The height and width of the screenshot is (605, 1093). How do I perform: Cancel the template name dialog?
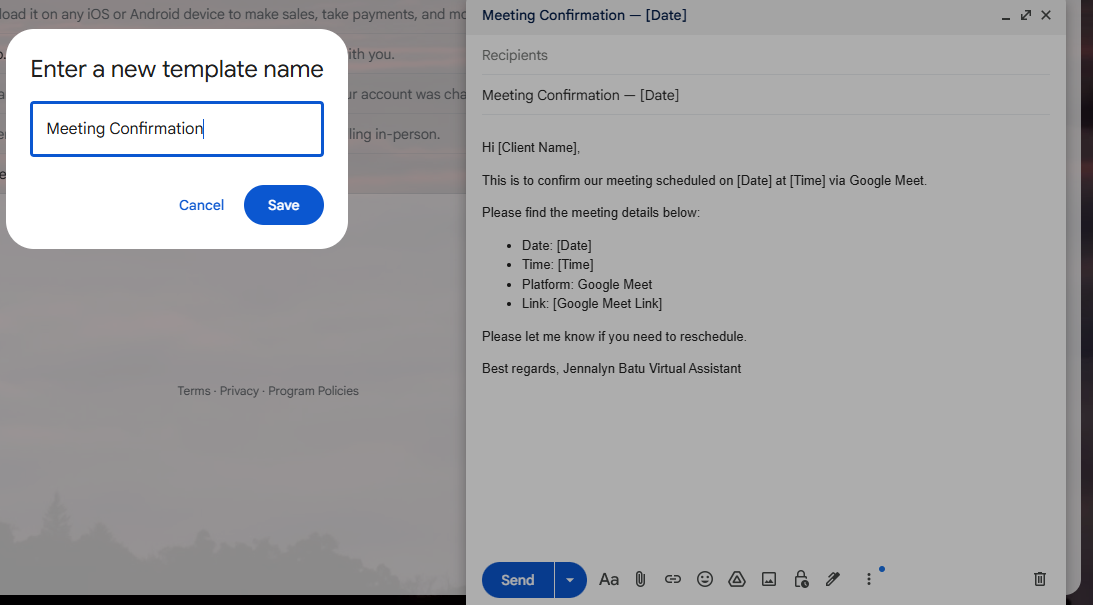pyautogui.click(x=201, y=205)
